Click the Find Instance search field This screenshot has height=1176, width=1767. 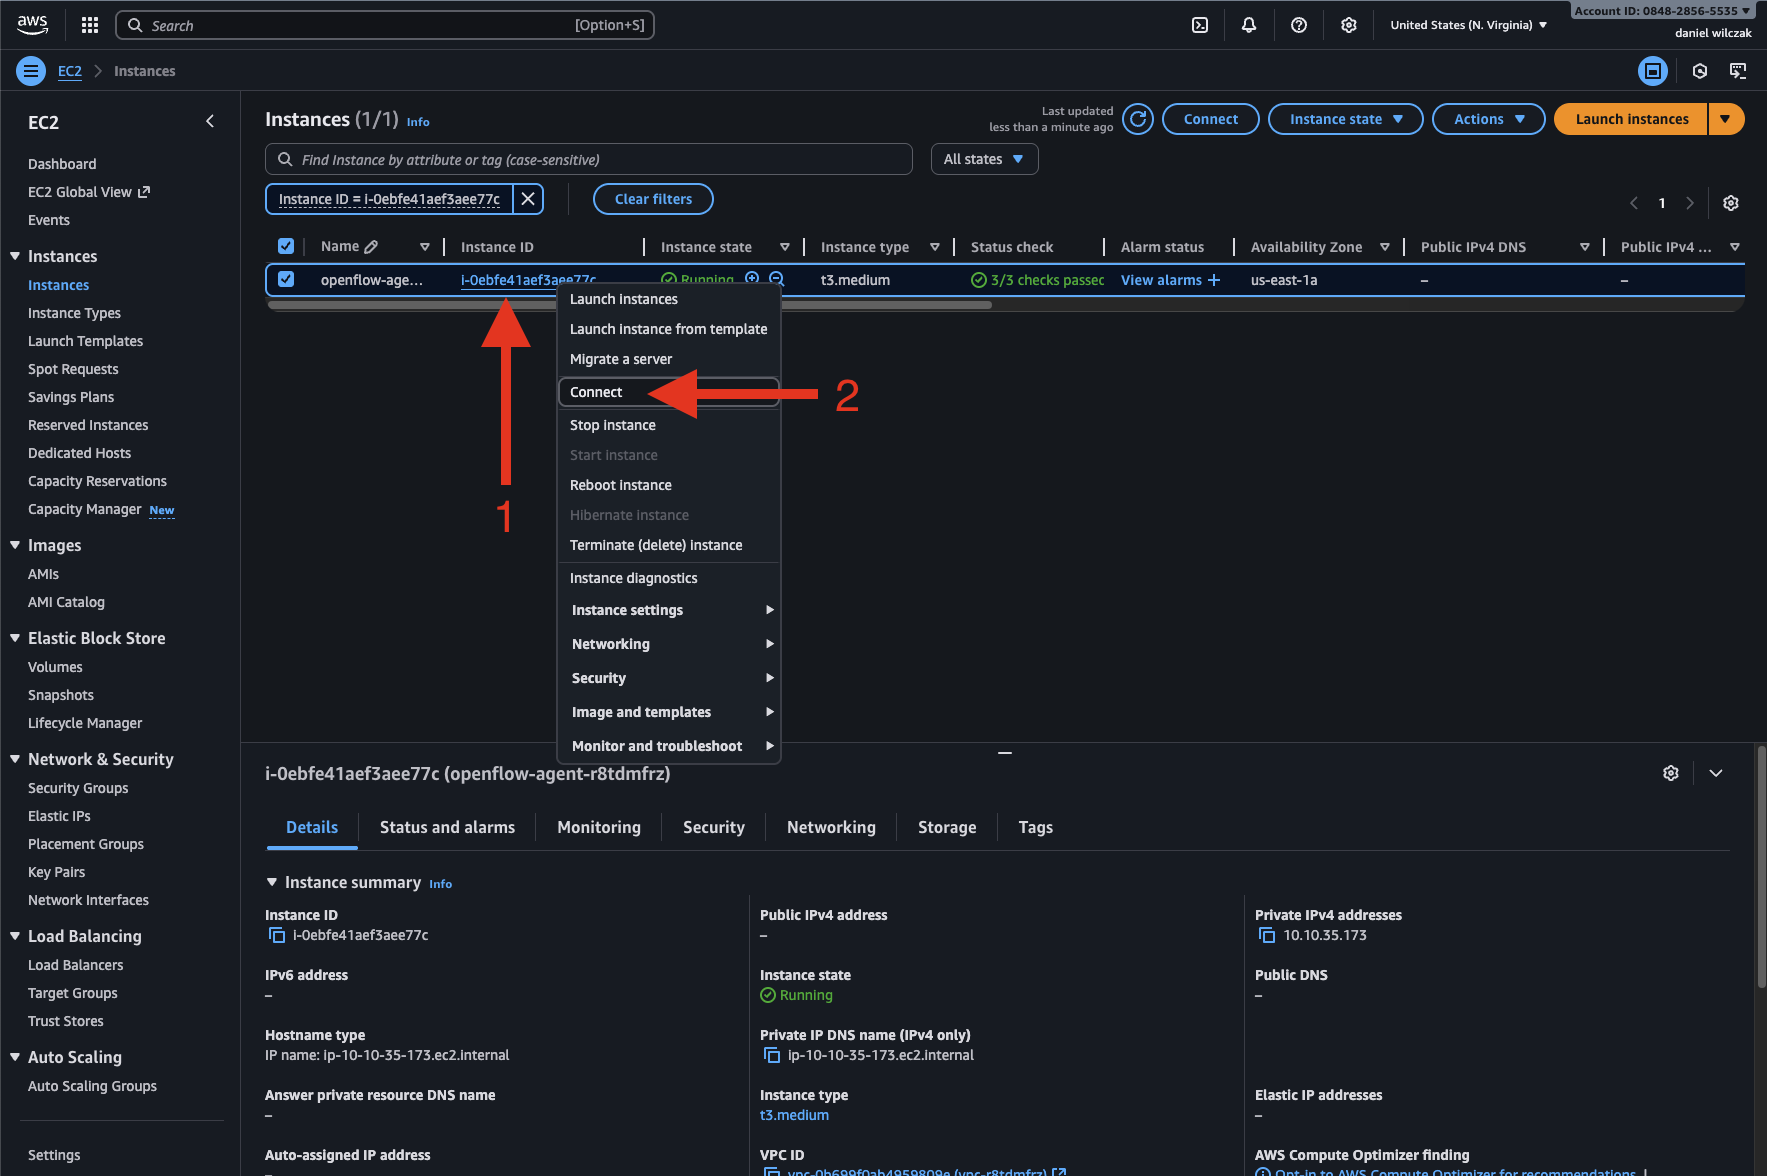click(590, 159)
